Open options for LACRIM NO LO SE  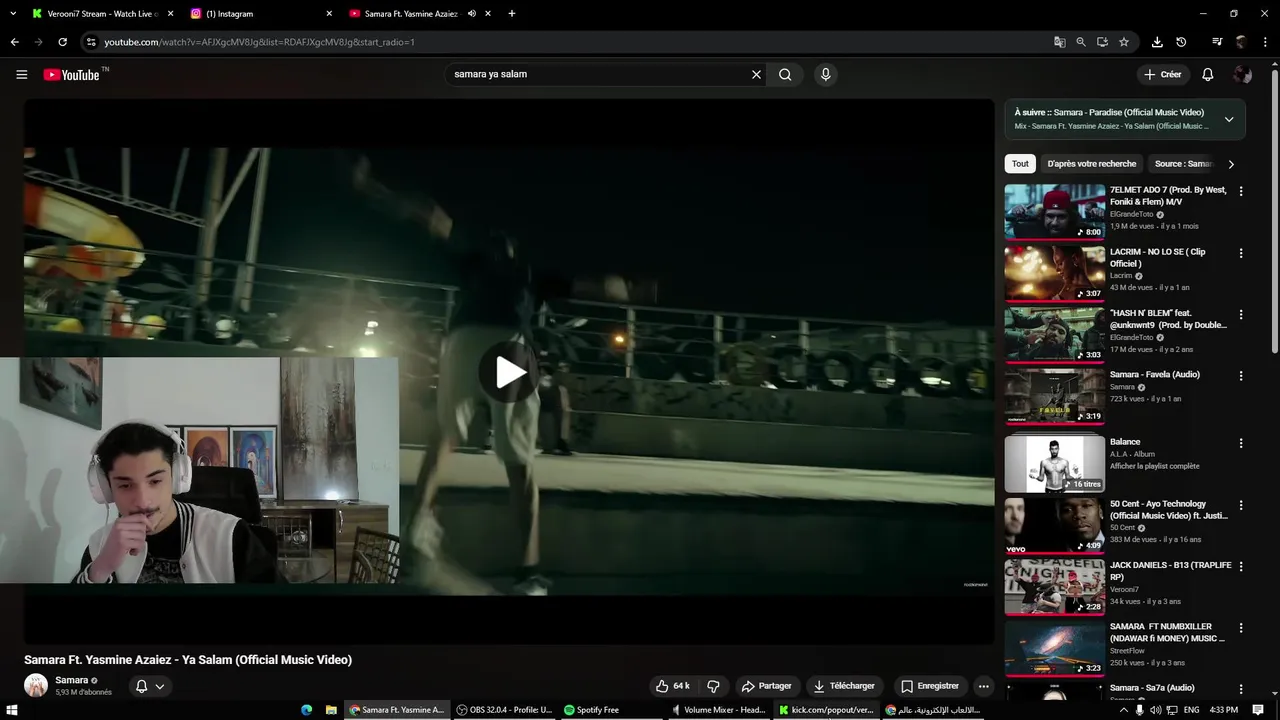[x=1241, y=253]
